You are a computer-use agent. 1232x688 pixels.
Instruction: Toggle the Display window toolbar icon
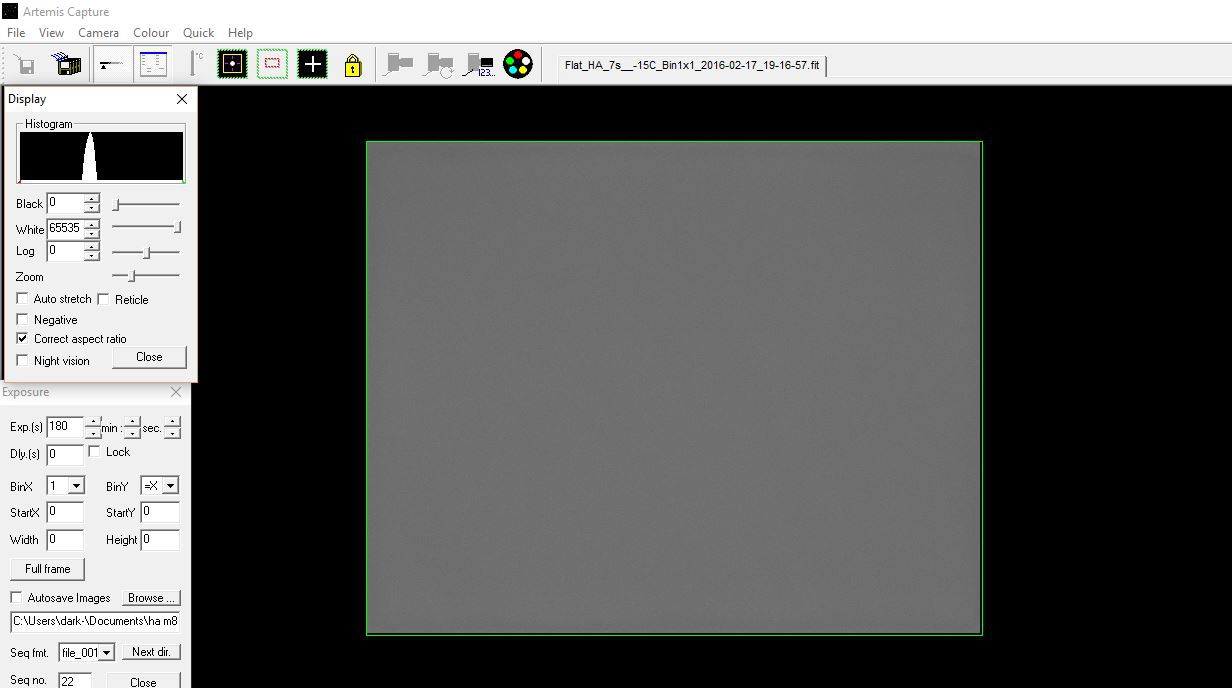111,65
